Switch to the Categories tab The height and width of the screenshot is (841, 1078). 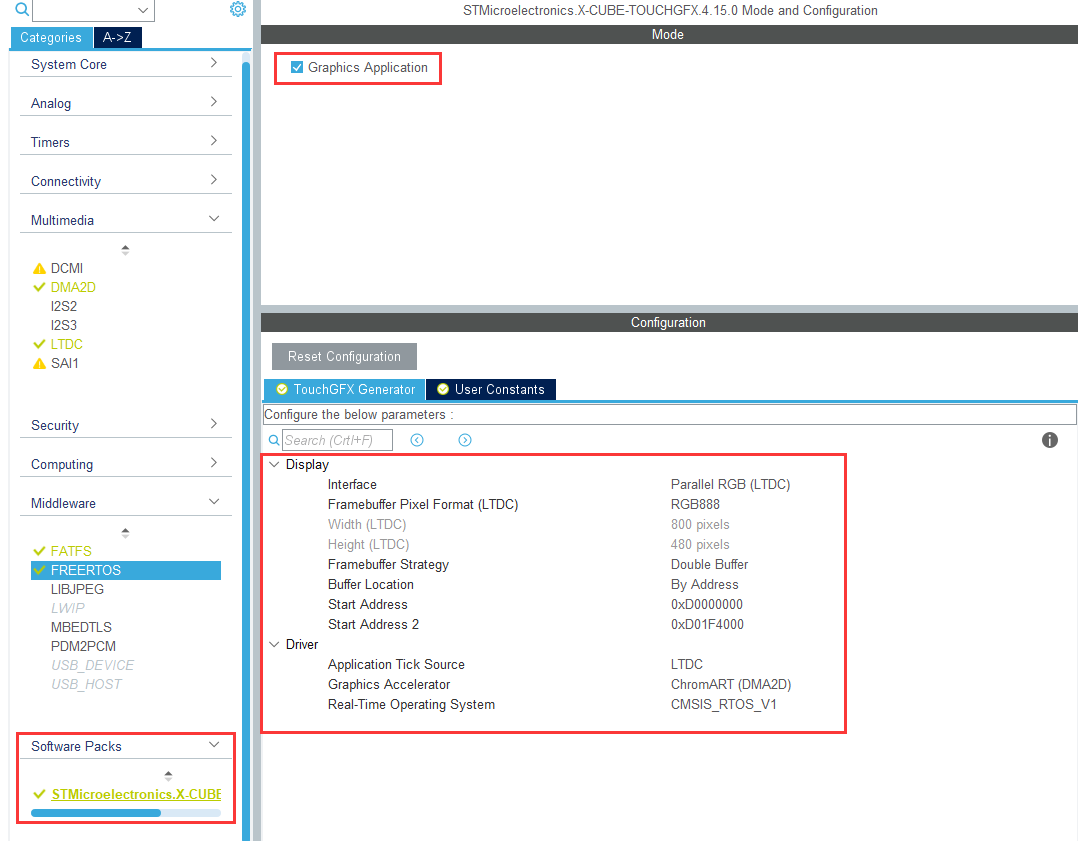pyautogui.click(x=51, y=38)
